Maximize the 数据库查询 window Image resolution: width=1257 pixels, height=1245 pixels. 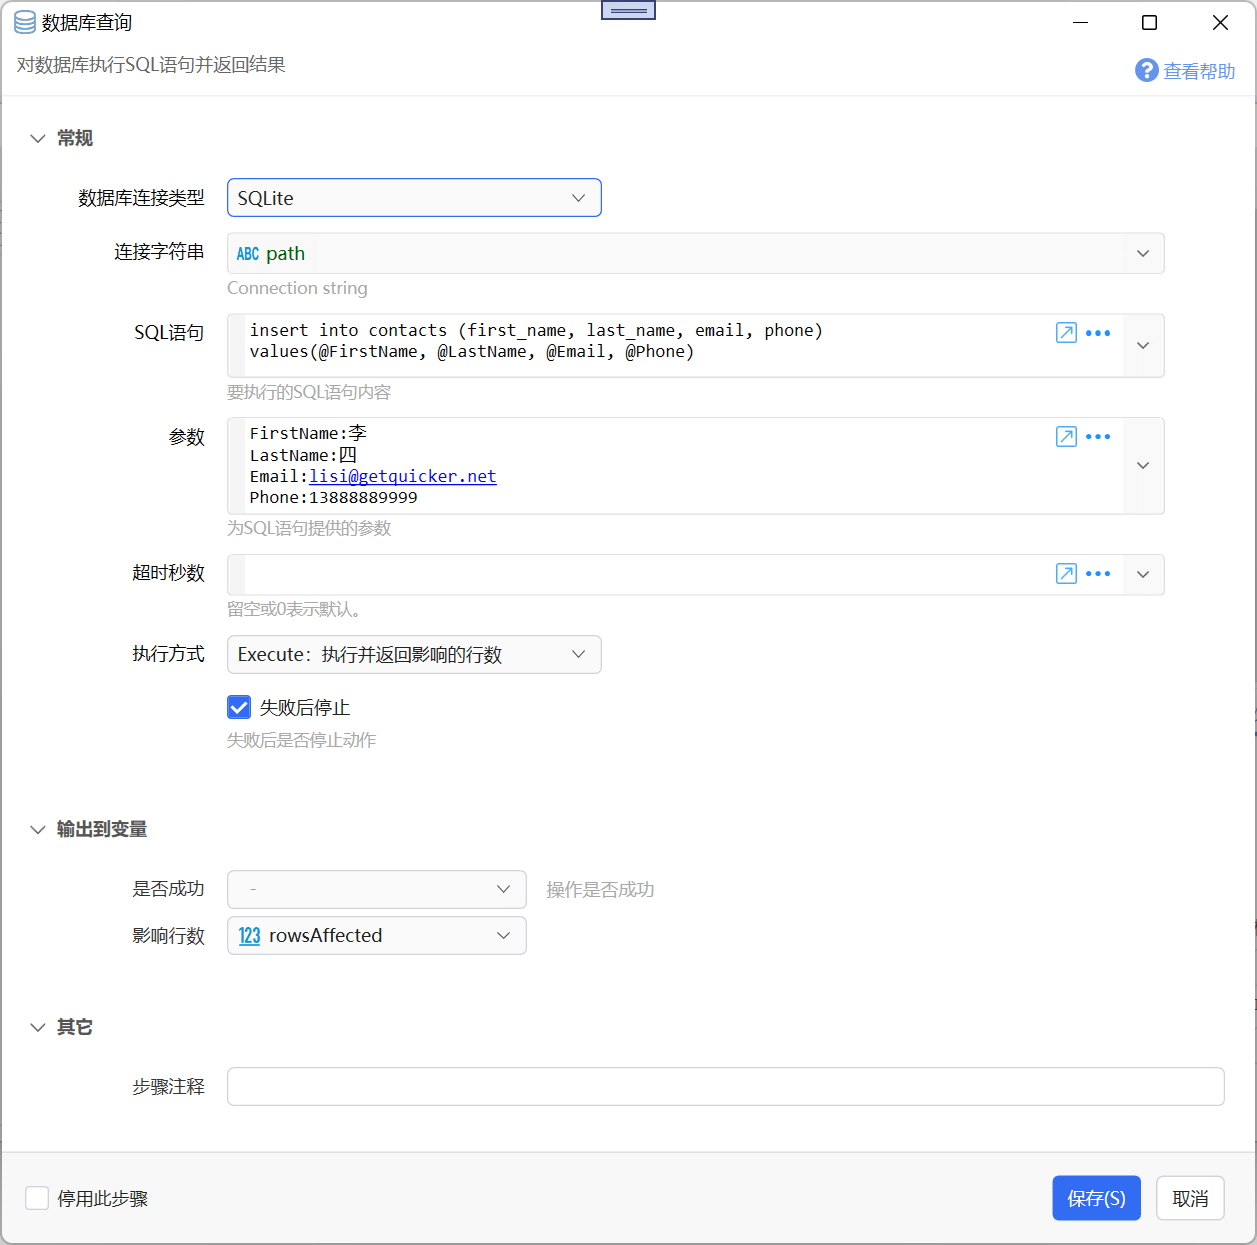(1150, 22)
